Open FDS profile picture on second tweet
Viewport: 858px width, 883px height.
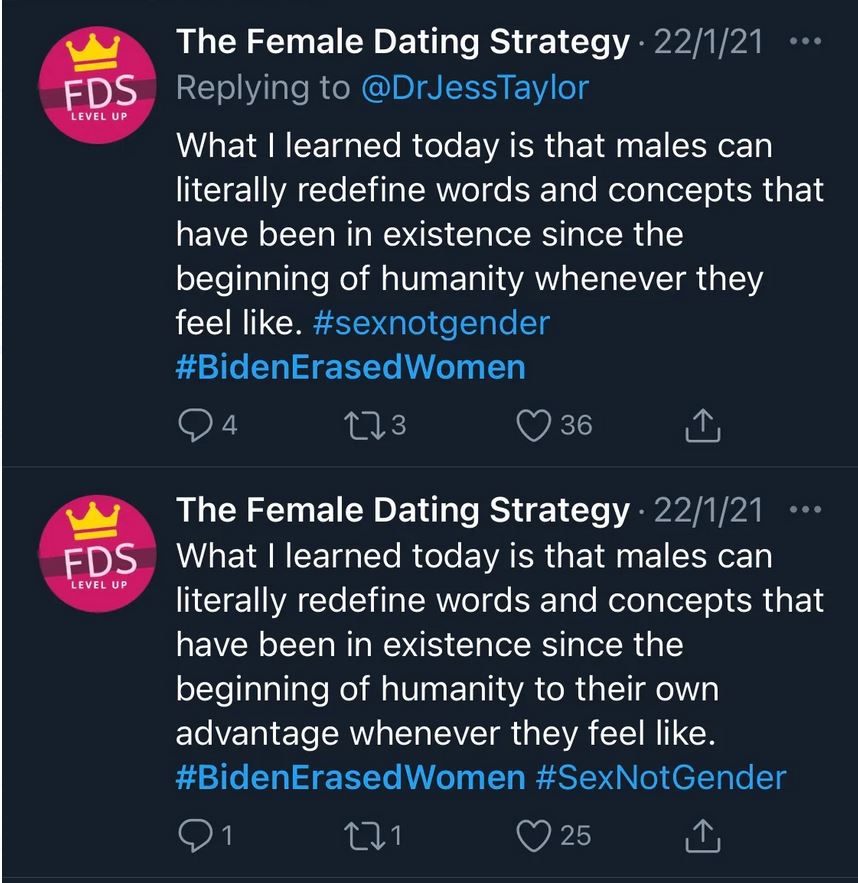click(x=88, y=556)
